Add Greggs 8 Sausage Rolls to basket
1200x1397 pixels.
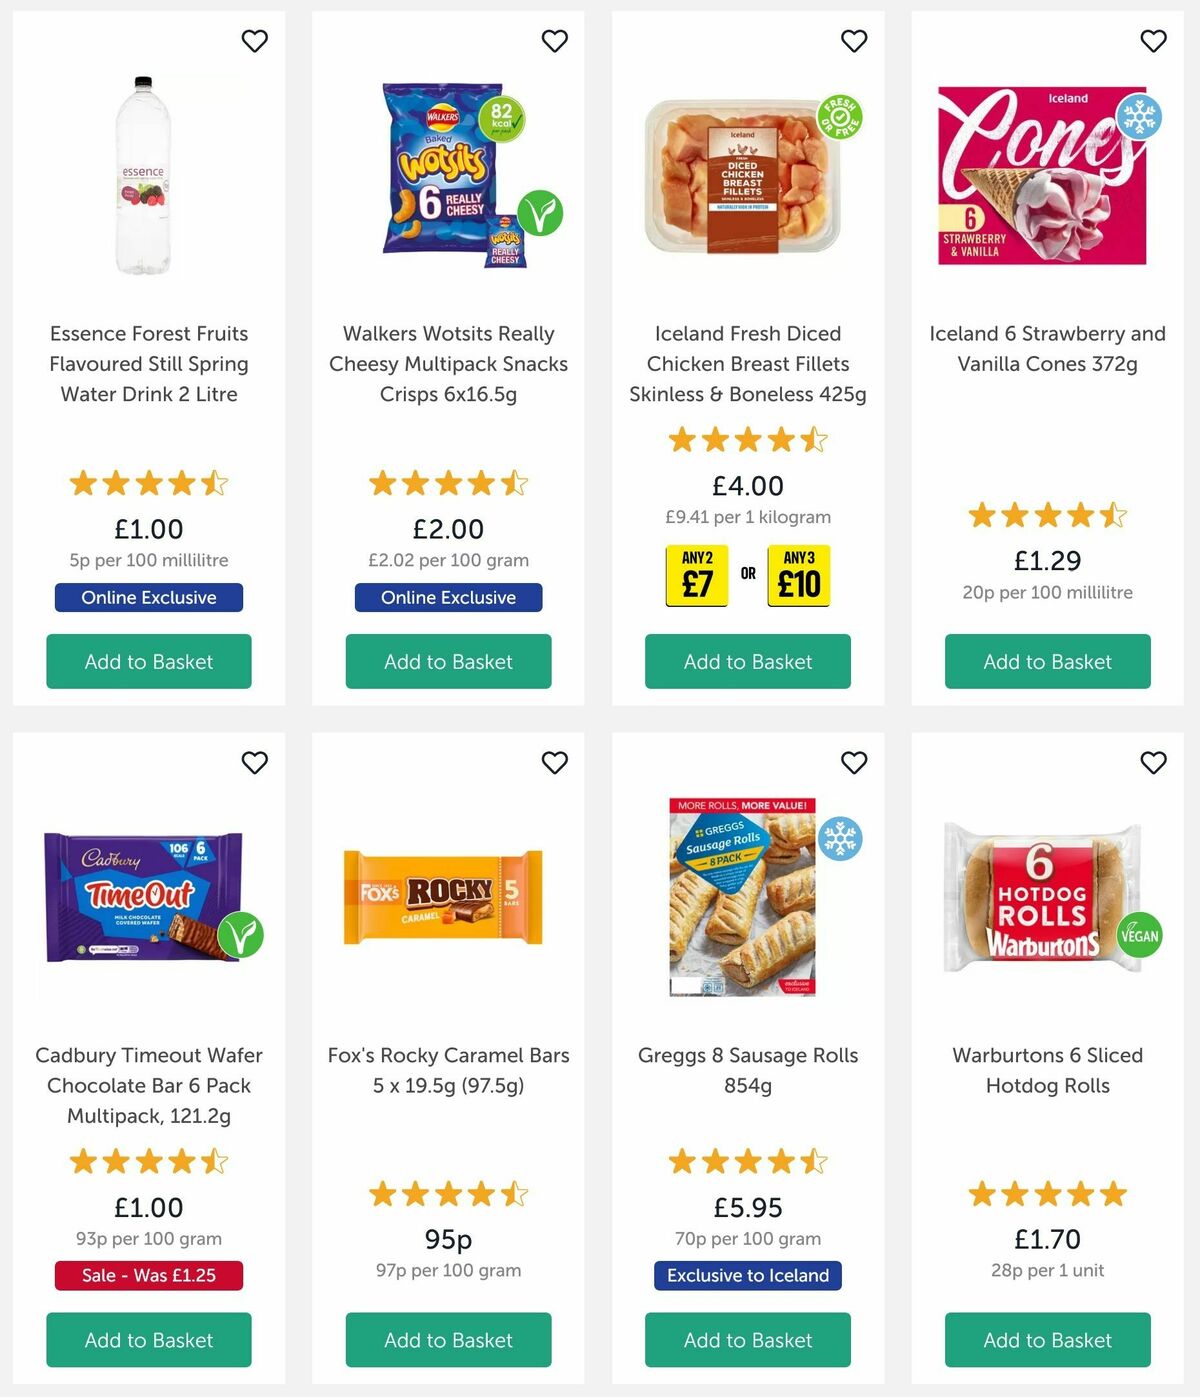[x=748, y=1340]
